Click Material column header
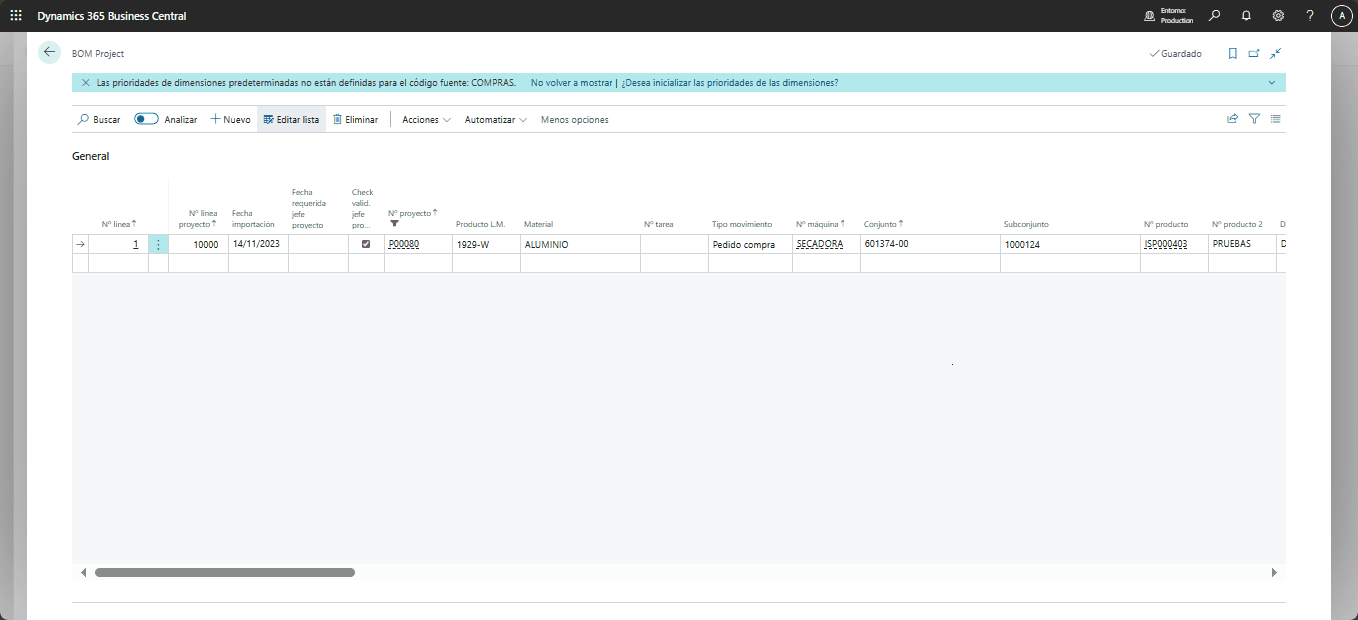 point(538,224)
